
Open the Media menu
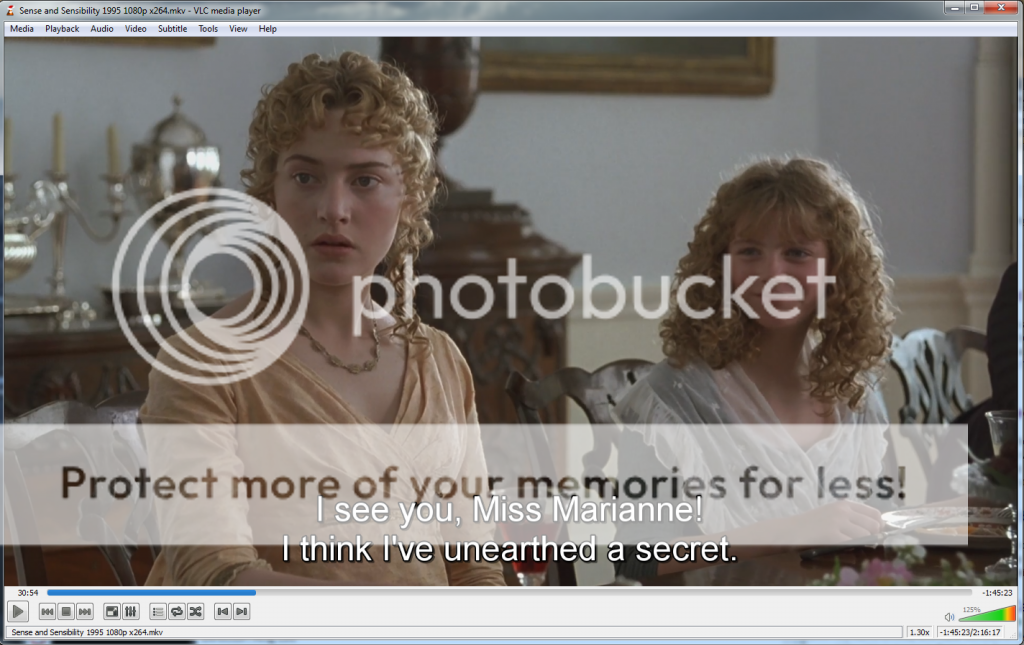point(22,29)
